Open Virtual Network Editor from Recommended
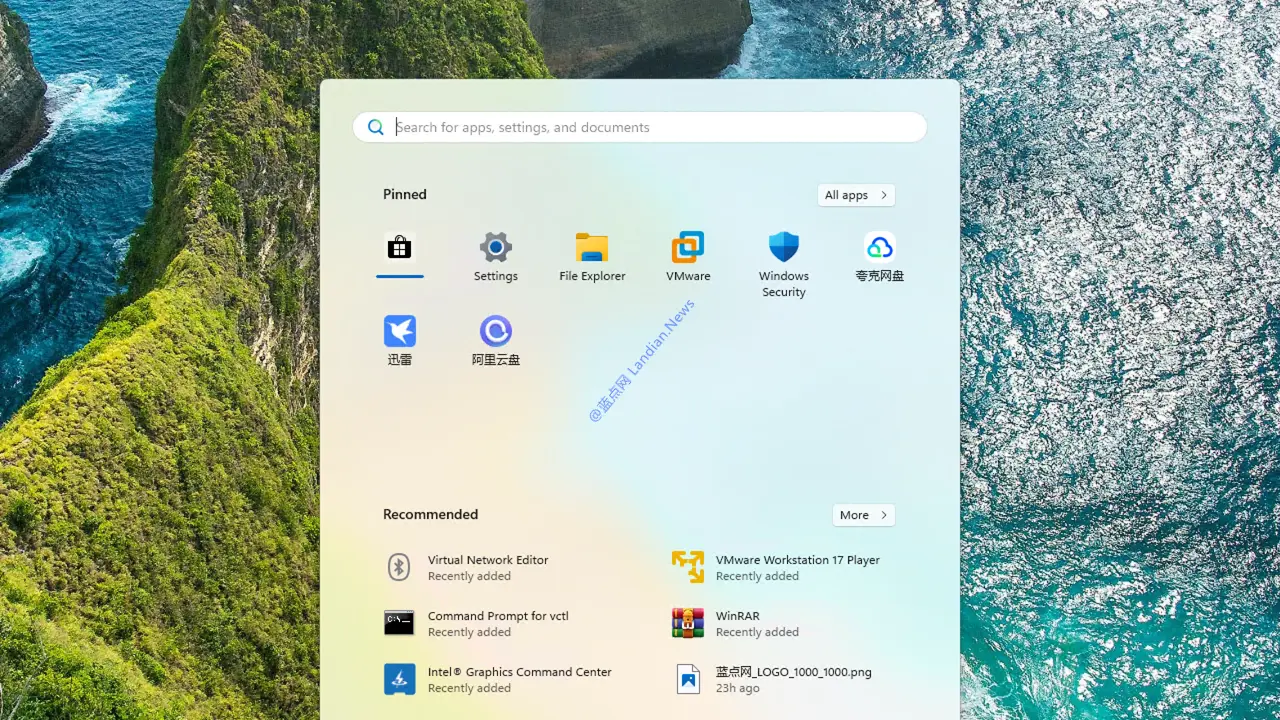Image resolution: width=1280 pixels, height=720 pixels. pyautogui.click(x=488, y=567)
